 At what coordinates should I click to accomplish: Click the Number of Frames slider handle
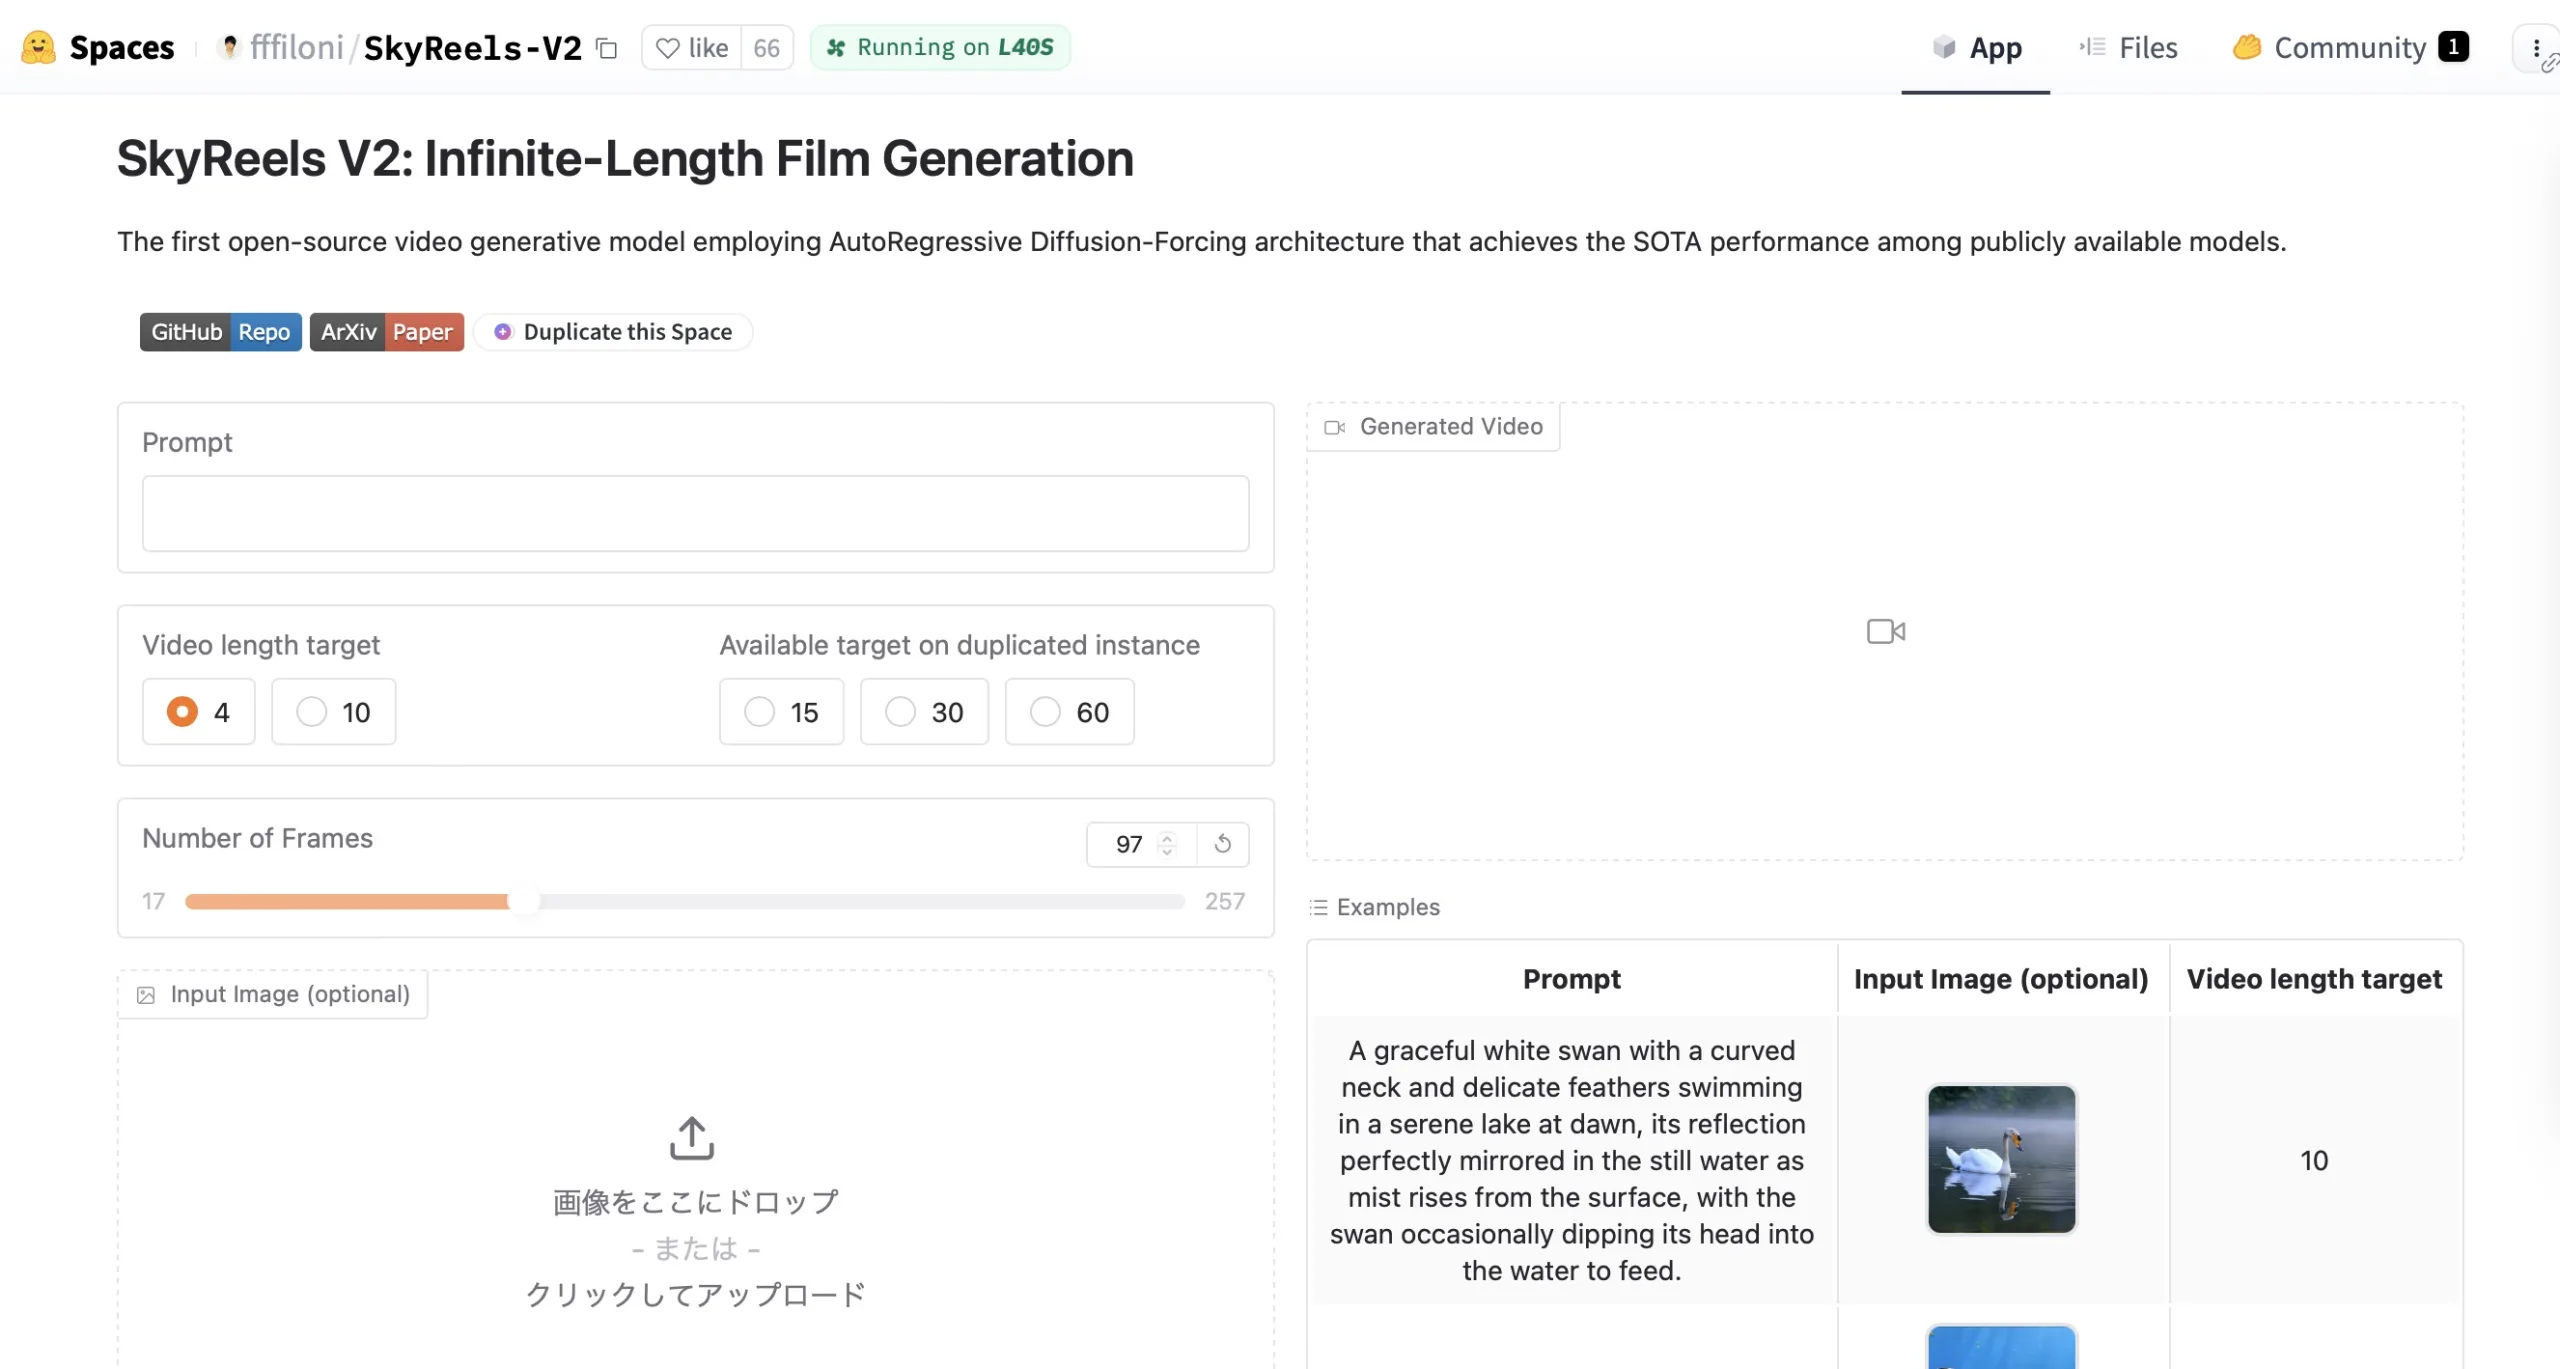tap(524, 902)
